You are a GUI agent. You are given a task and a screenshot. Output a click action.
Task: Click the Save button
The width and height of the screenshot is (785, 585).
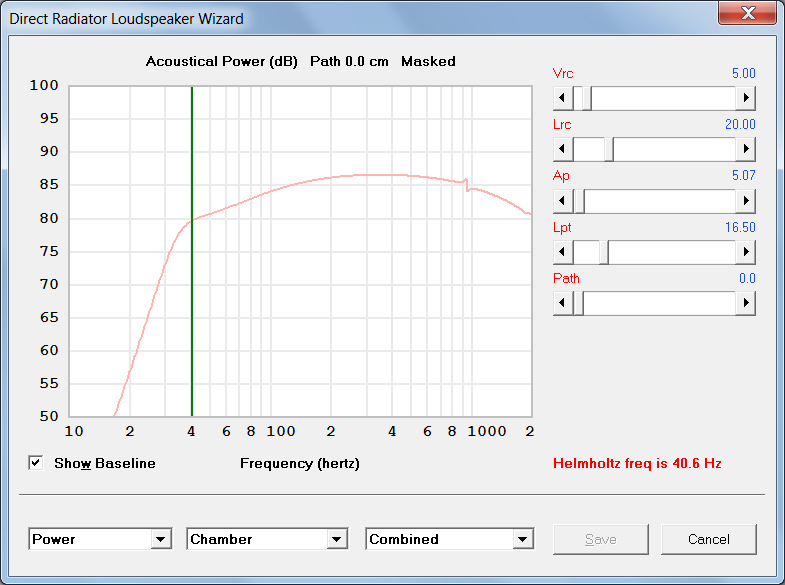pos(600,539)
